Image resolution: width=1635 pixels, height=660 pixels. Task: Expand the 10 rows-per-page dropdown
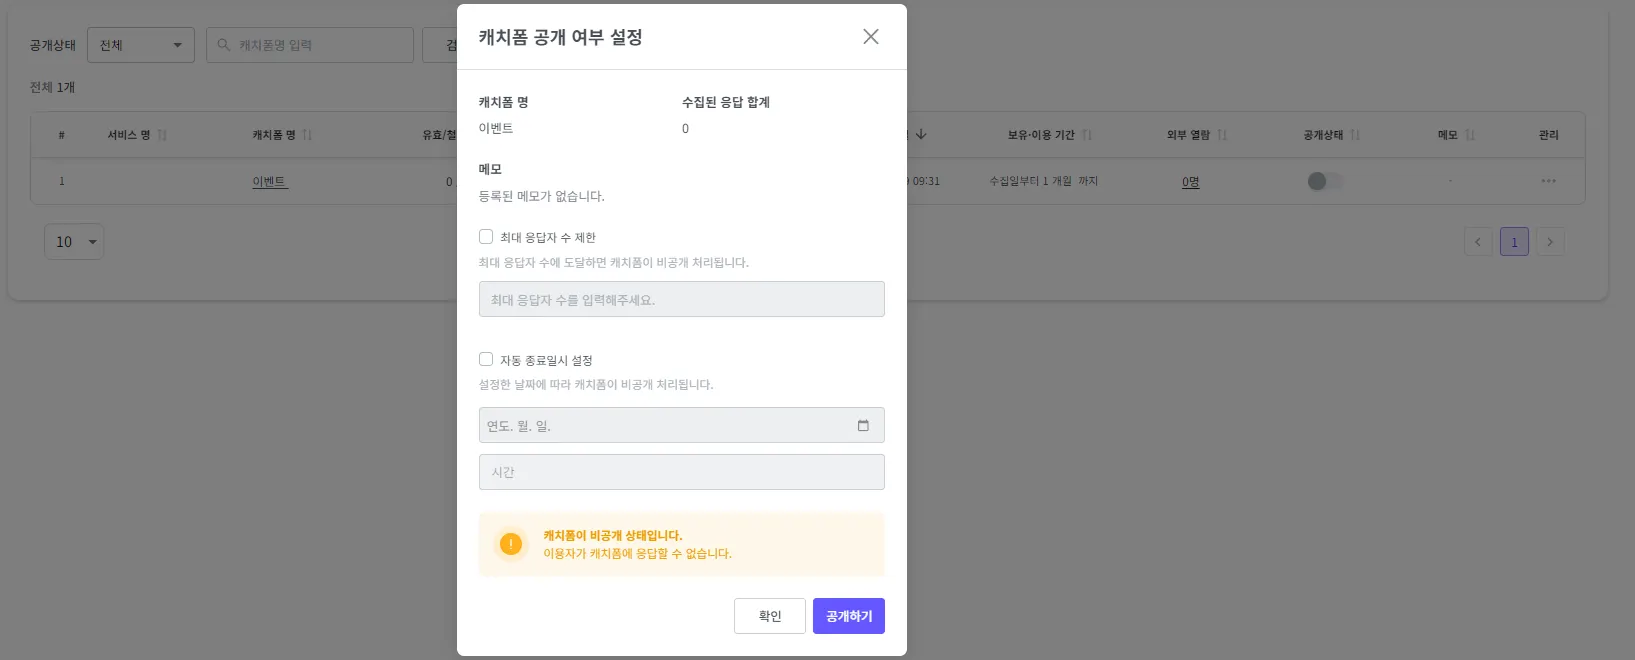[x=74, y=242]
